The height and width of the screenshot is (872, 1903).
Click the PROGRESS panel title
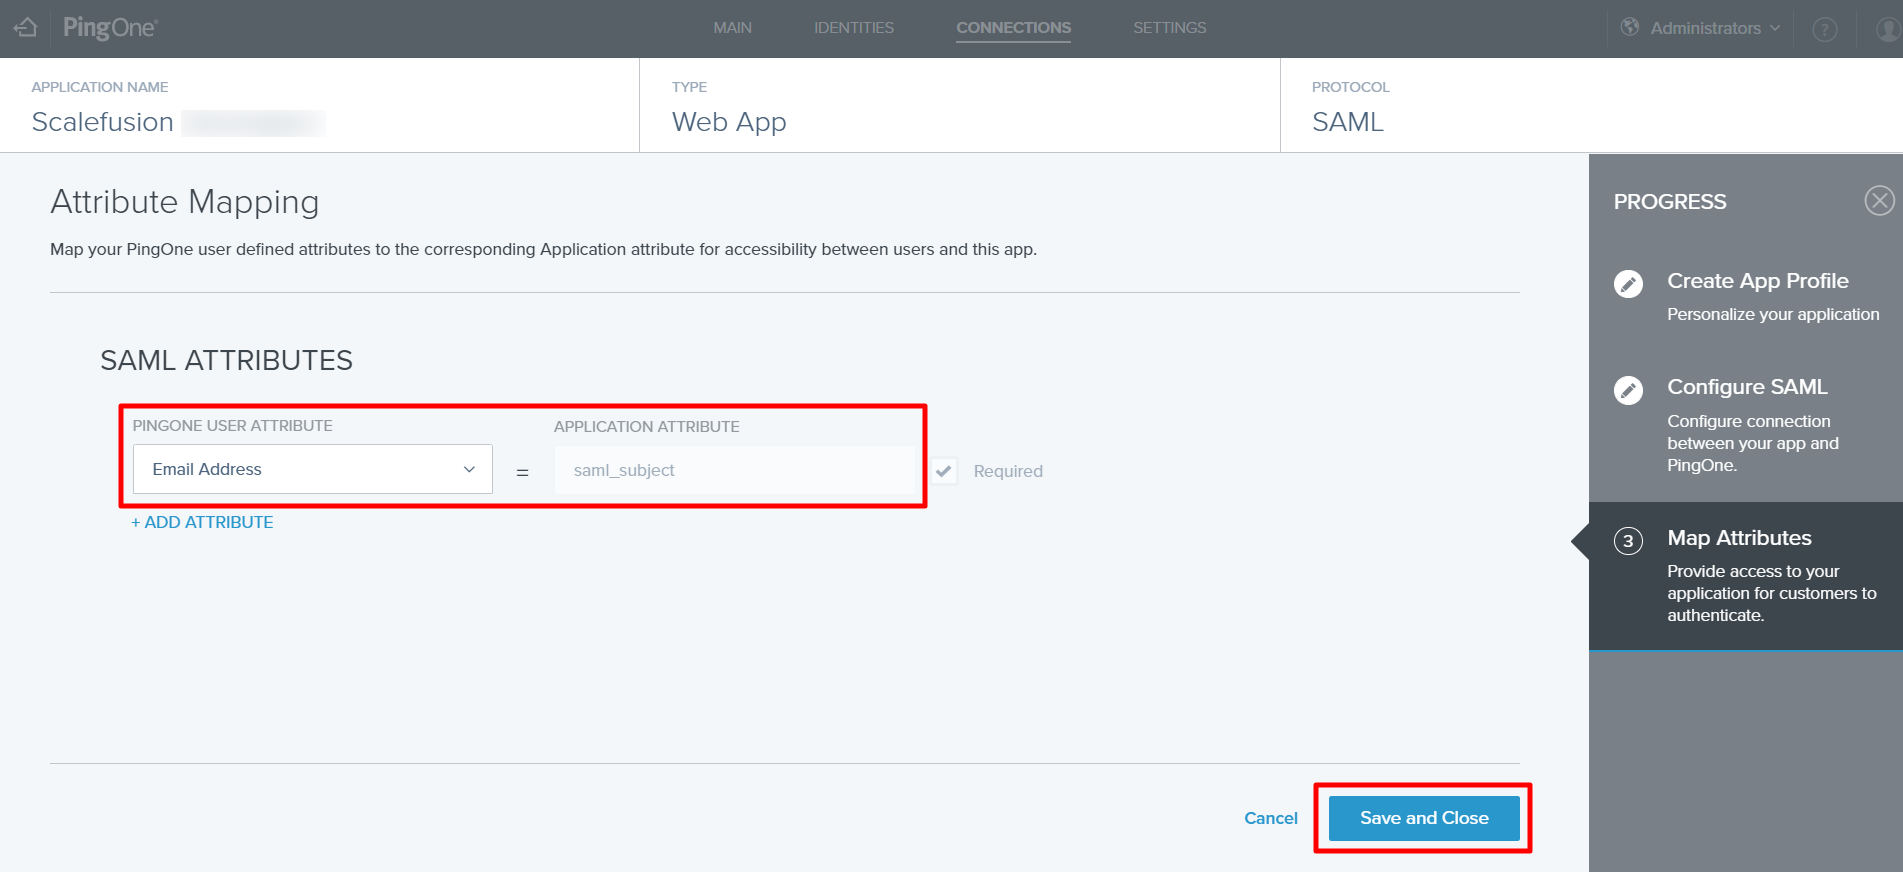pyautogui.click(x=1670, y=201)
